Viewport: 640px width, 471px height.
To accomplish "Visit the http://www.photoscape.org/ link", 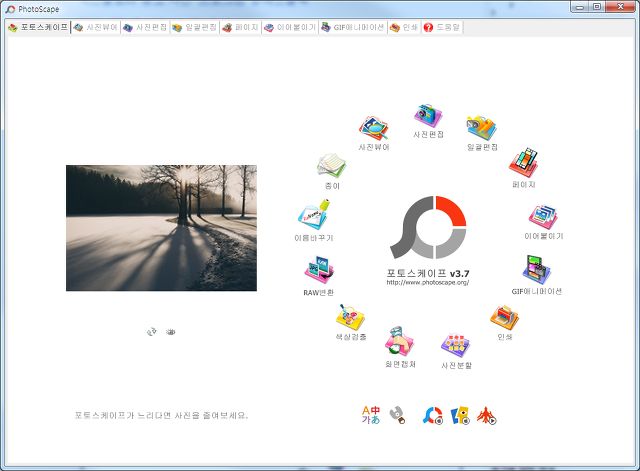I will 428,282.
